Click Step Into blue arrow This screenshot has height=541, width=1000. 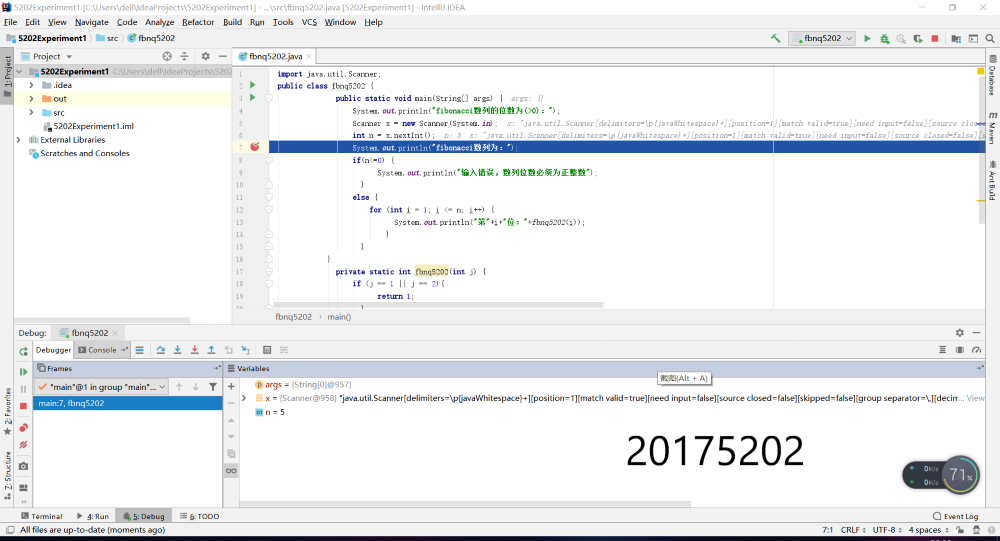(x=177, y=350)
